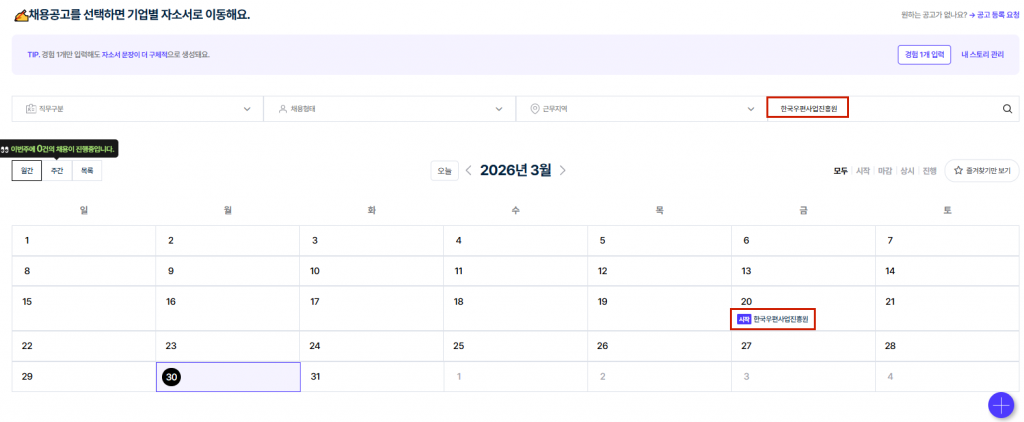
Task: Go to previous month with left chevron
Action: click(468, 171)
